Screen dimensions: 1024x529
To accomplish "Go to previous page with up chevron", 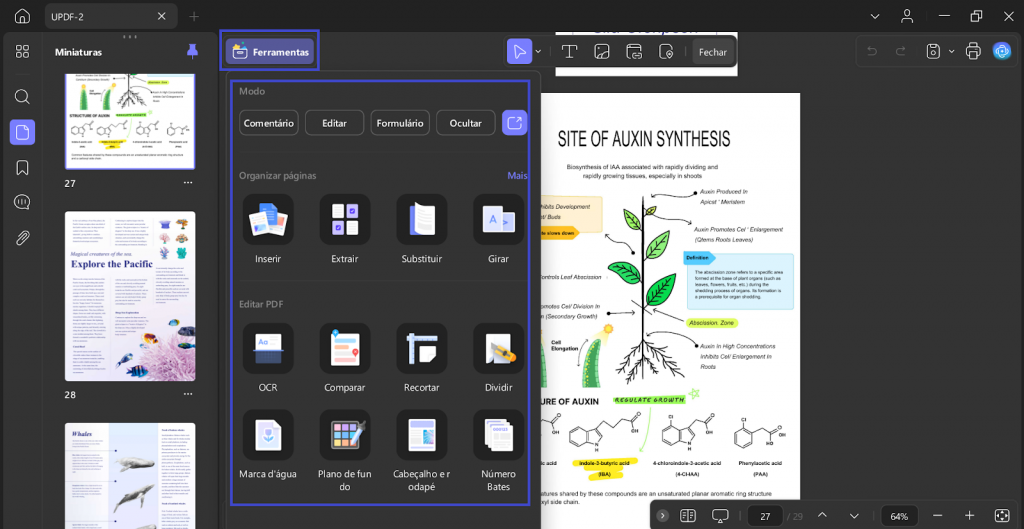I will pyautogui.click(x=822, y=516).
